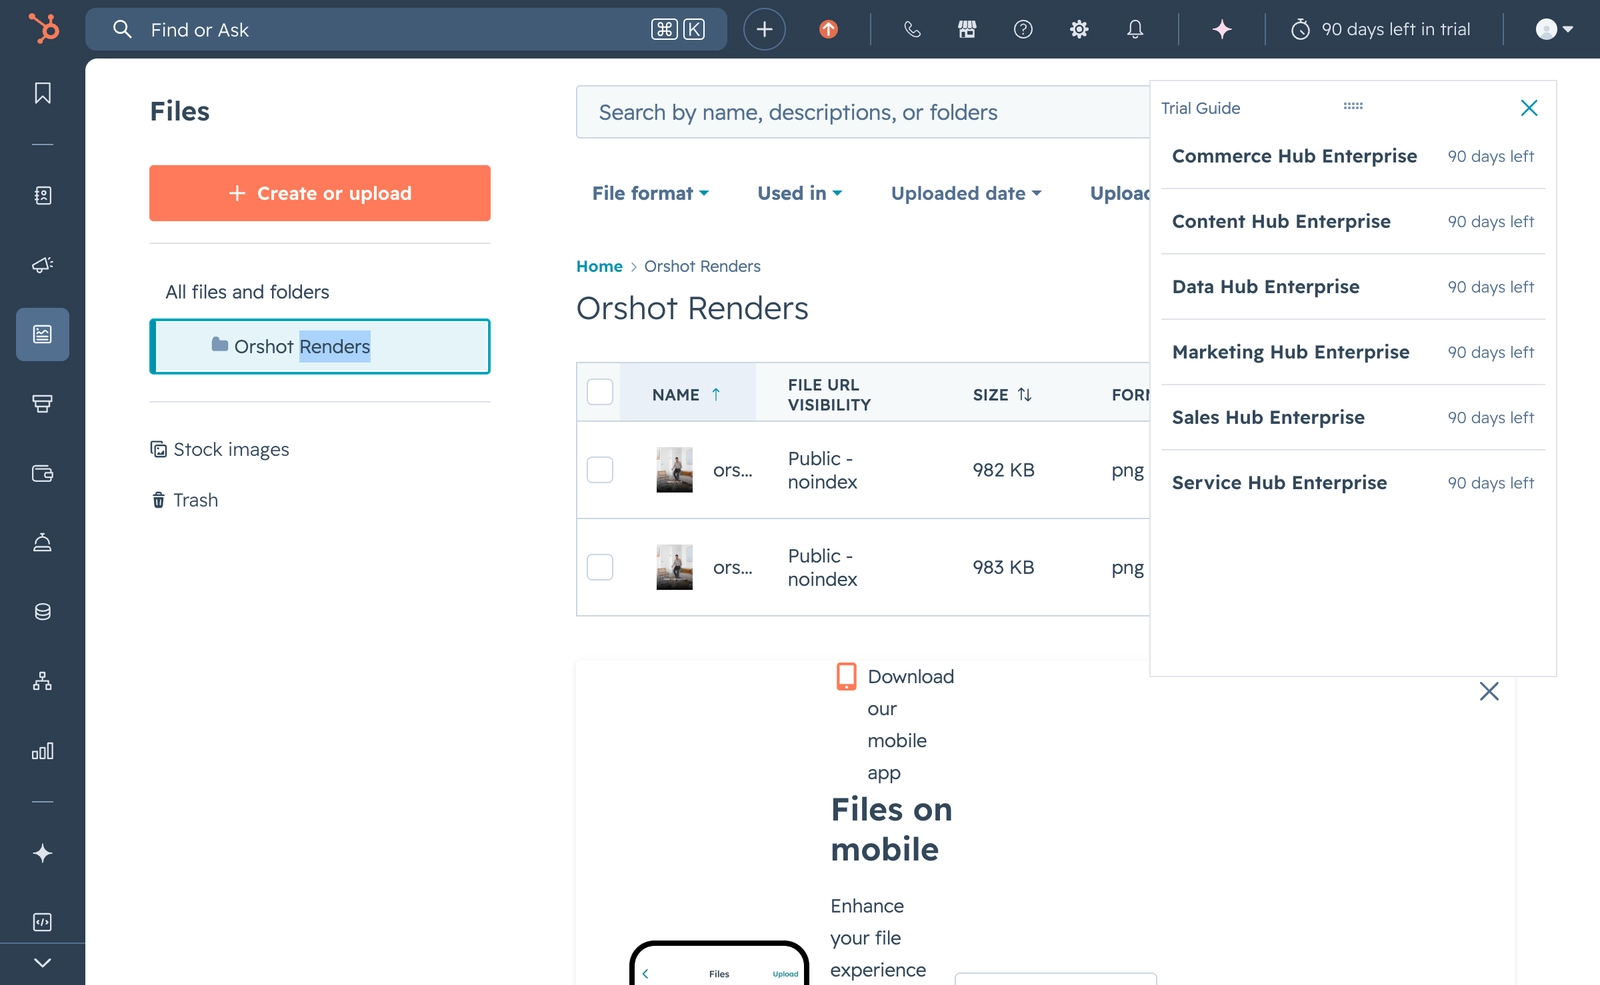
Task: Click the Home breadcrumb link
Action: click(599, 266)
